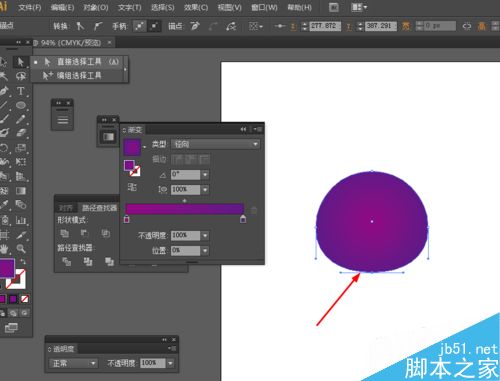The image size is (500, 381).
Task: Toggle hide handles for multiple anchors
Action: pos(155,26)
